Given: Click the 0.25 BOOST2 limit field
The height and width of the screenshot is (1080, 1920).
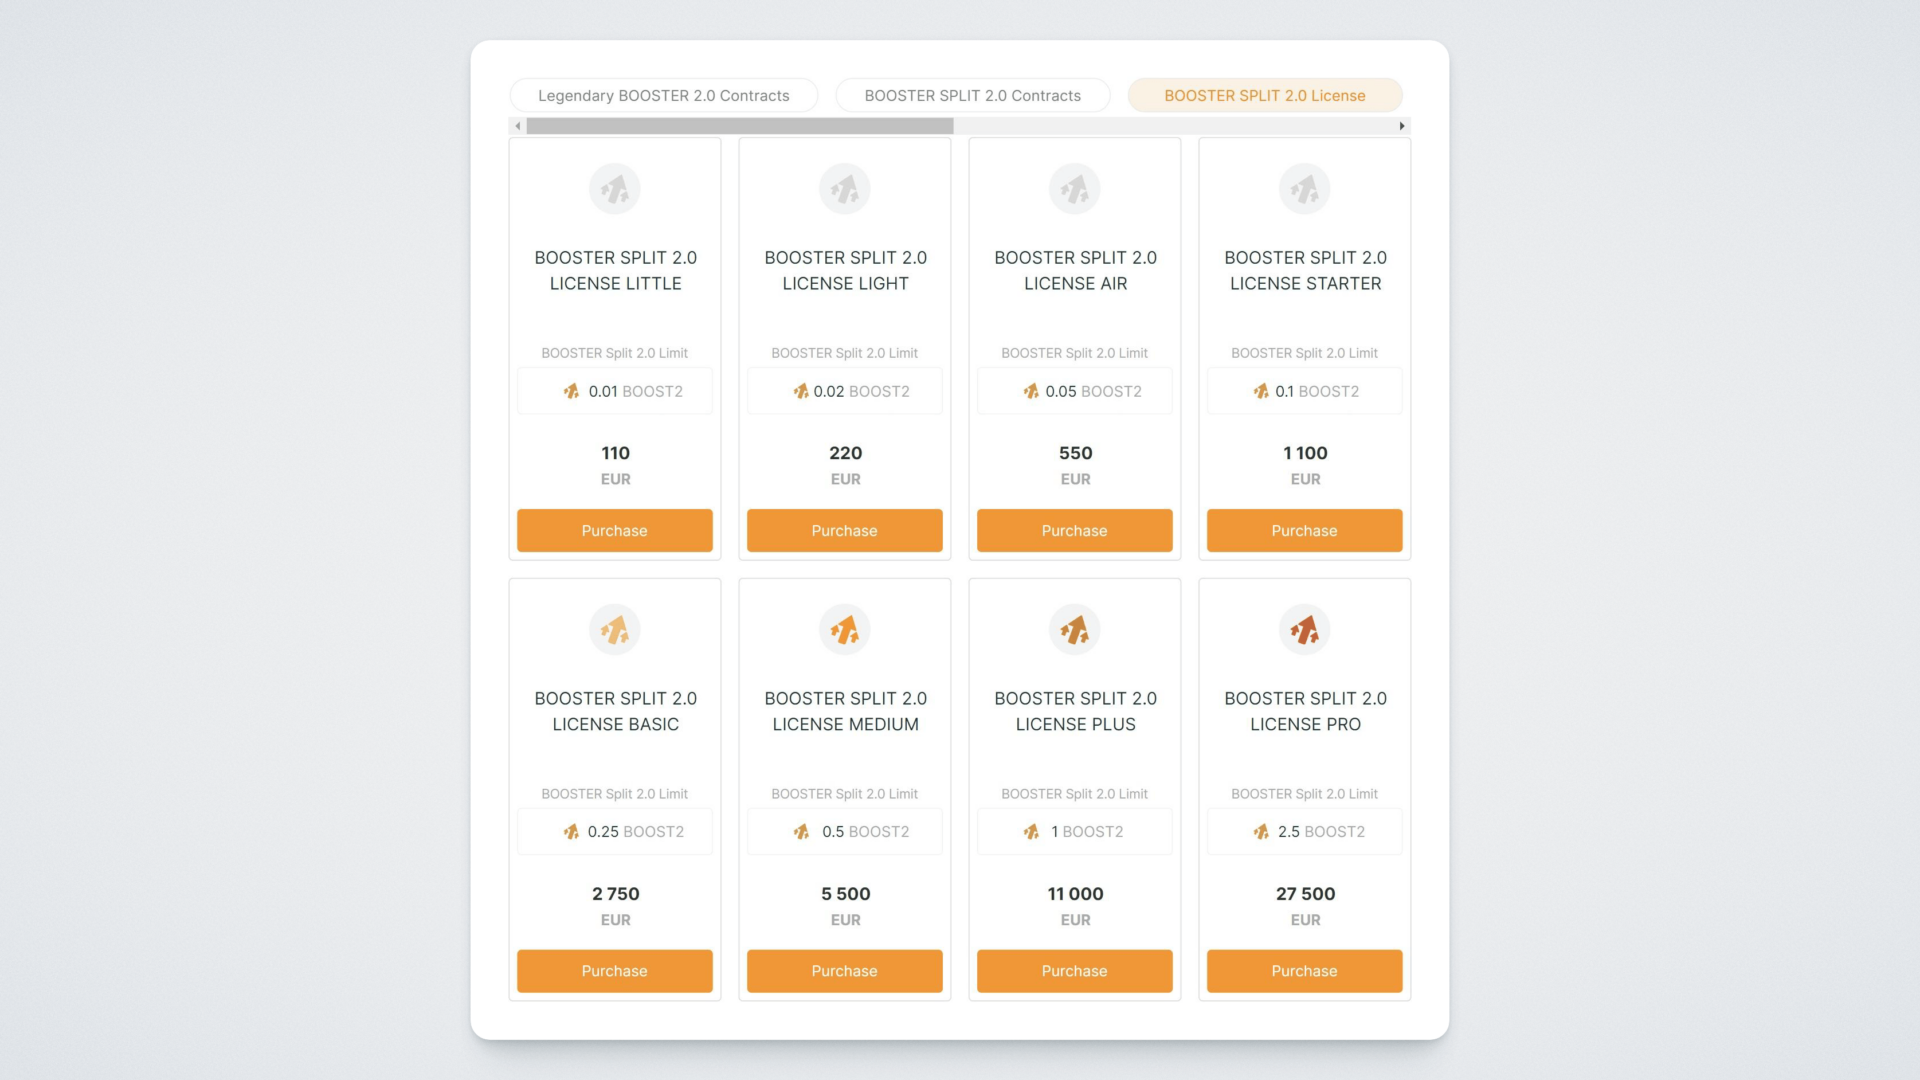Looking at the screenshot, I should tap(614, 832).
